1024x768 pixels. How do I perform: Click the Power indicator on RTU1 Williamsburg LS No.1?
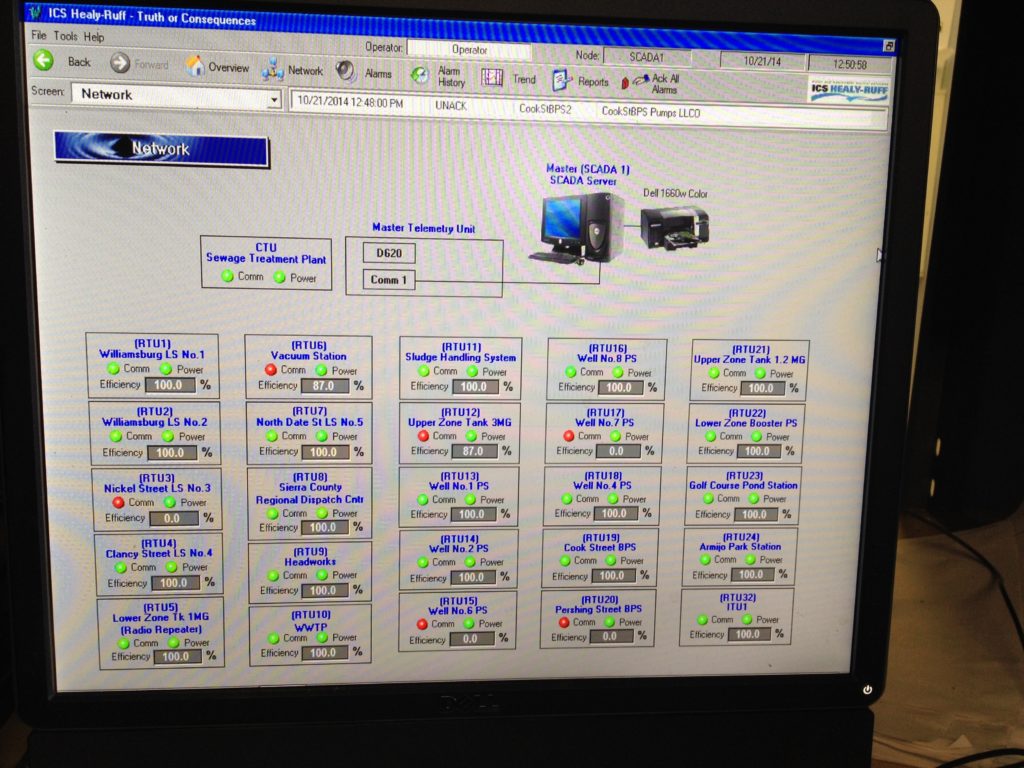point(166,369)
